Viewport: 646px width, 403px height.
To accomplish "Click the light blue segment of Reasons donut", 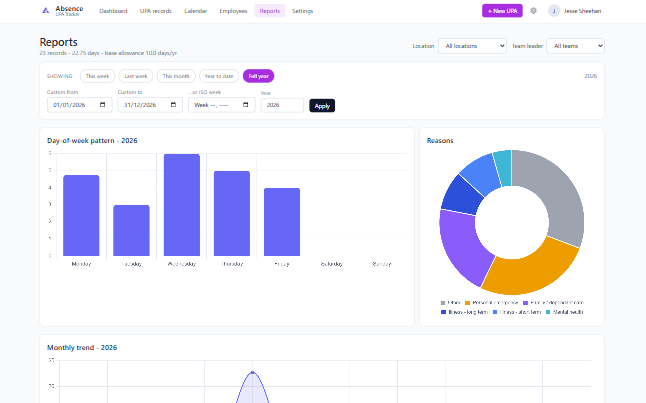I will coord(482,173).
